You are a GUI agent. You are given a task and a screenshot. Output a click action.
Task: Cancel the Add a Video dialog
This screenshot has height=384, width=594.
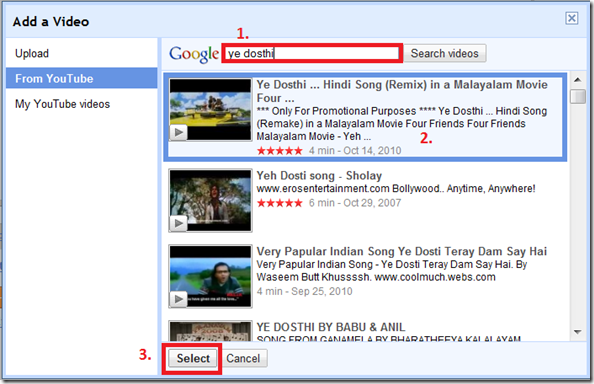(243, 358)
